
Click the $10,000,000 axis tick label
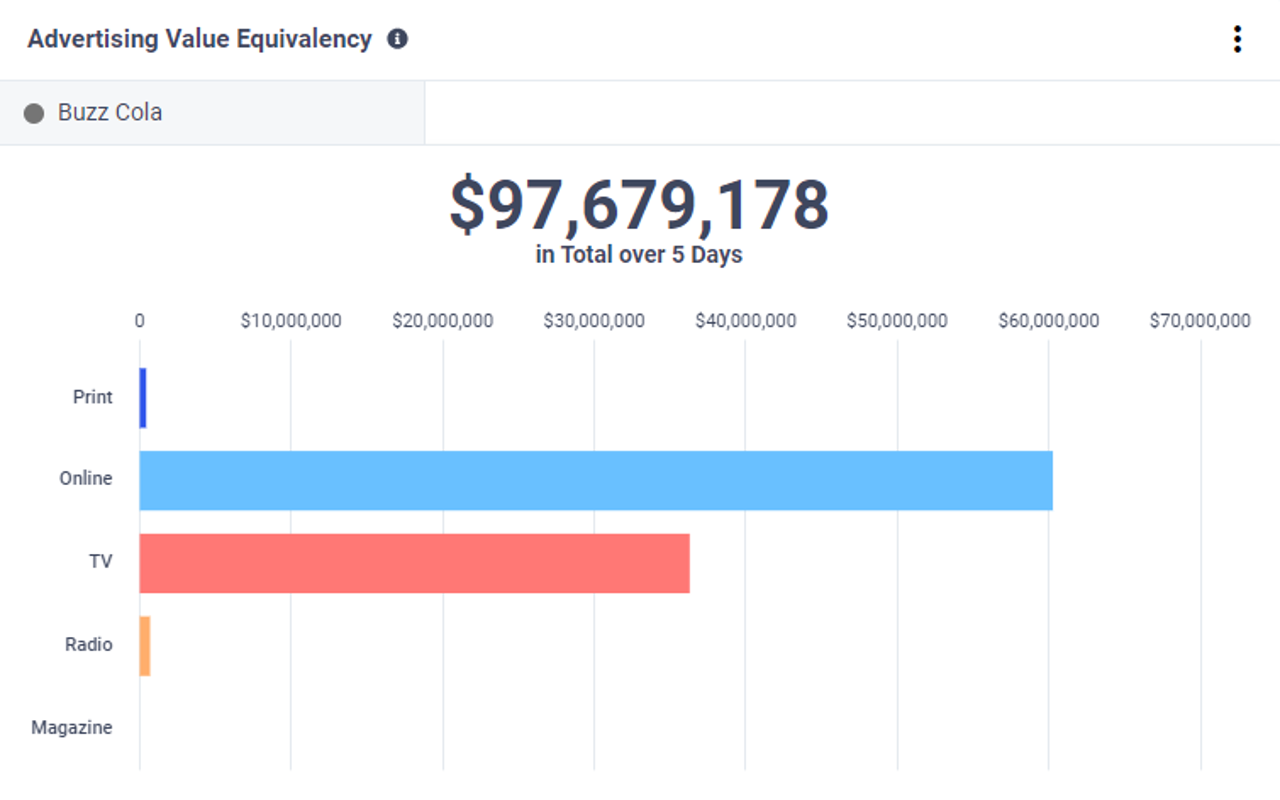pyautogui.click(x=291, y=321)
